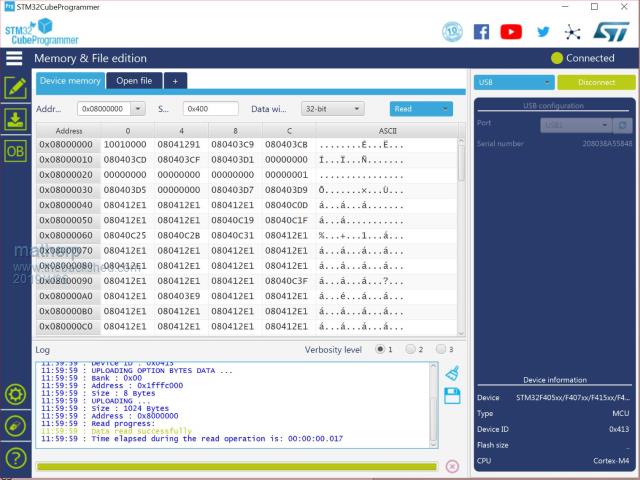
Task: Expand the Read button dropdown arrow
Action: pyautogui.click(x=445, y=109)
